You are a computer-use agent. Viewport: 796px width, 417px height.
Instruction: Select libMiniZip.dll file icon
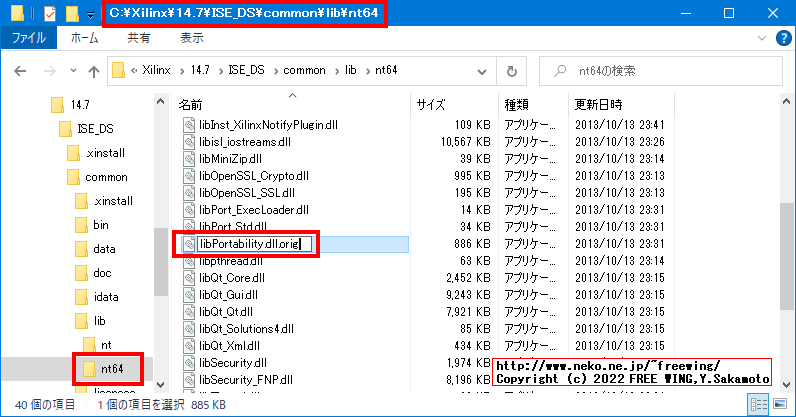click(x=189, y=159)
